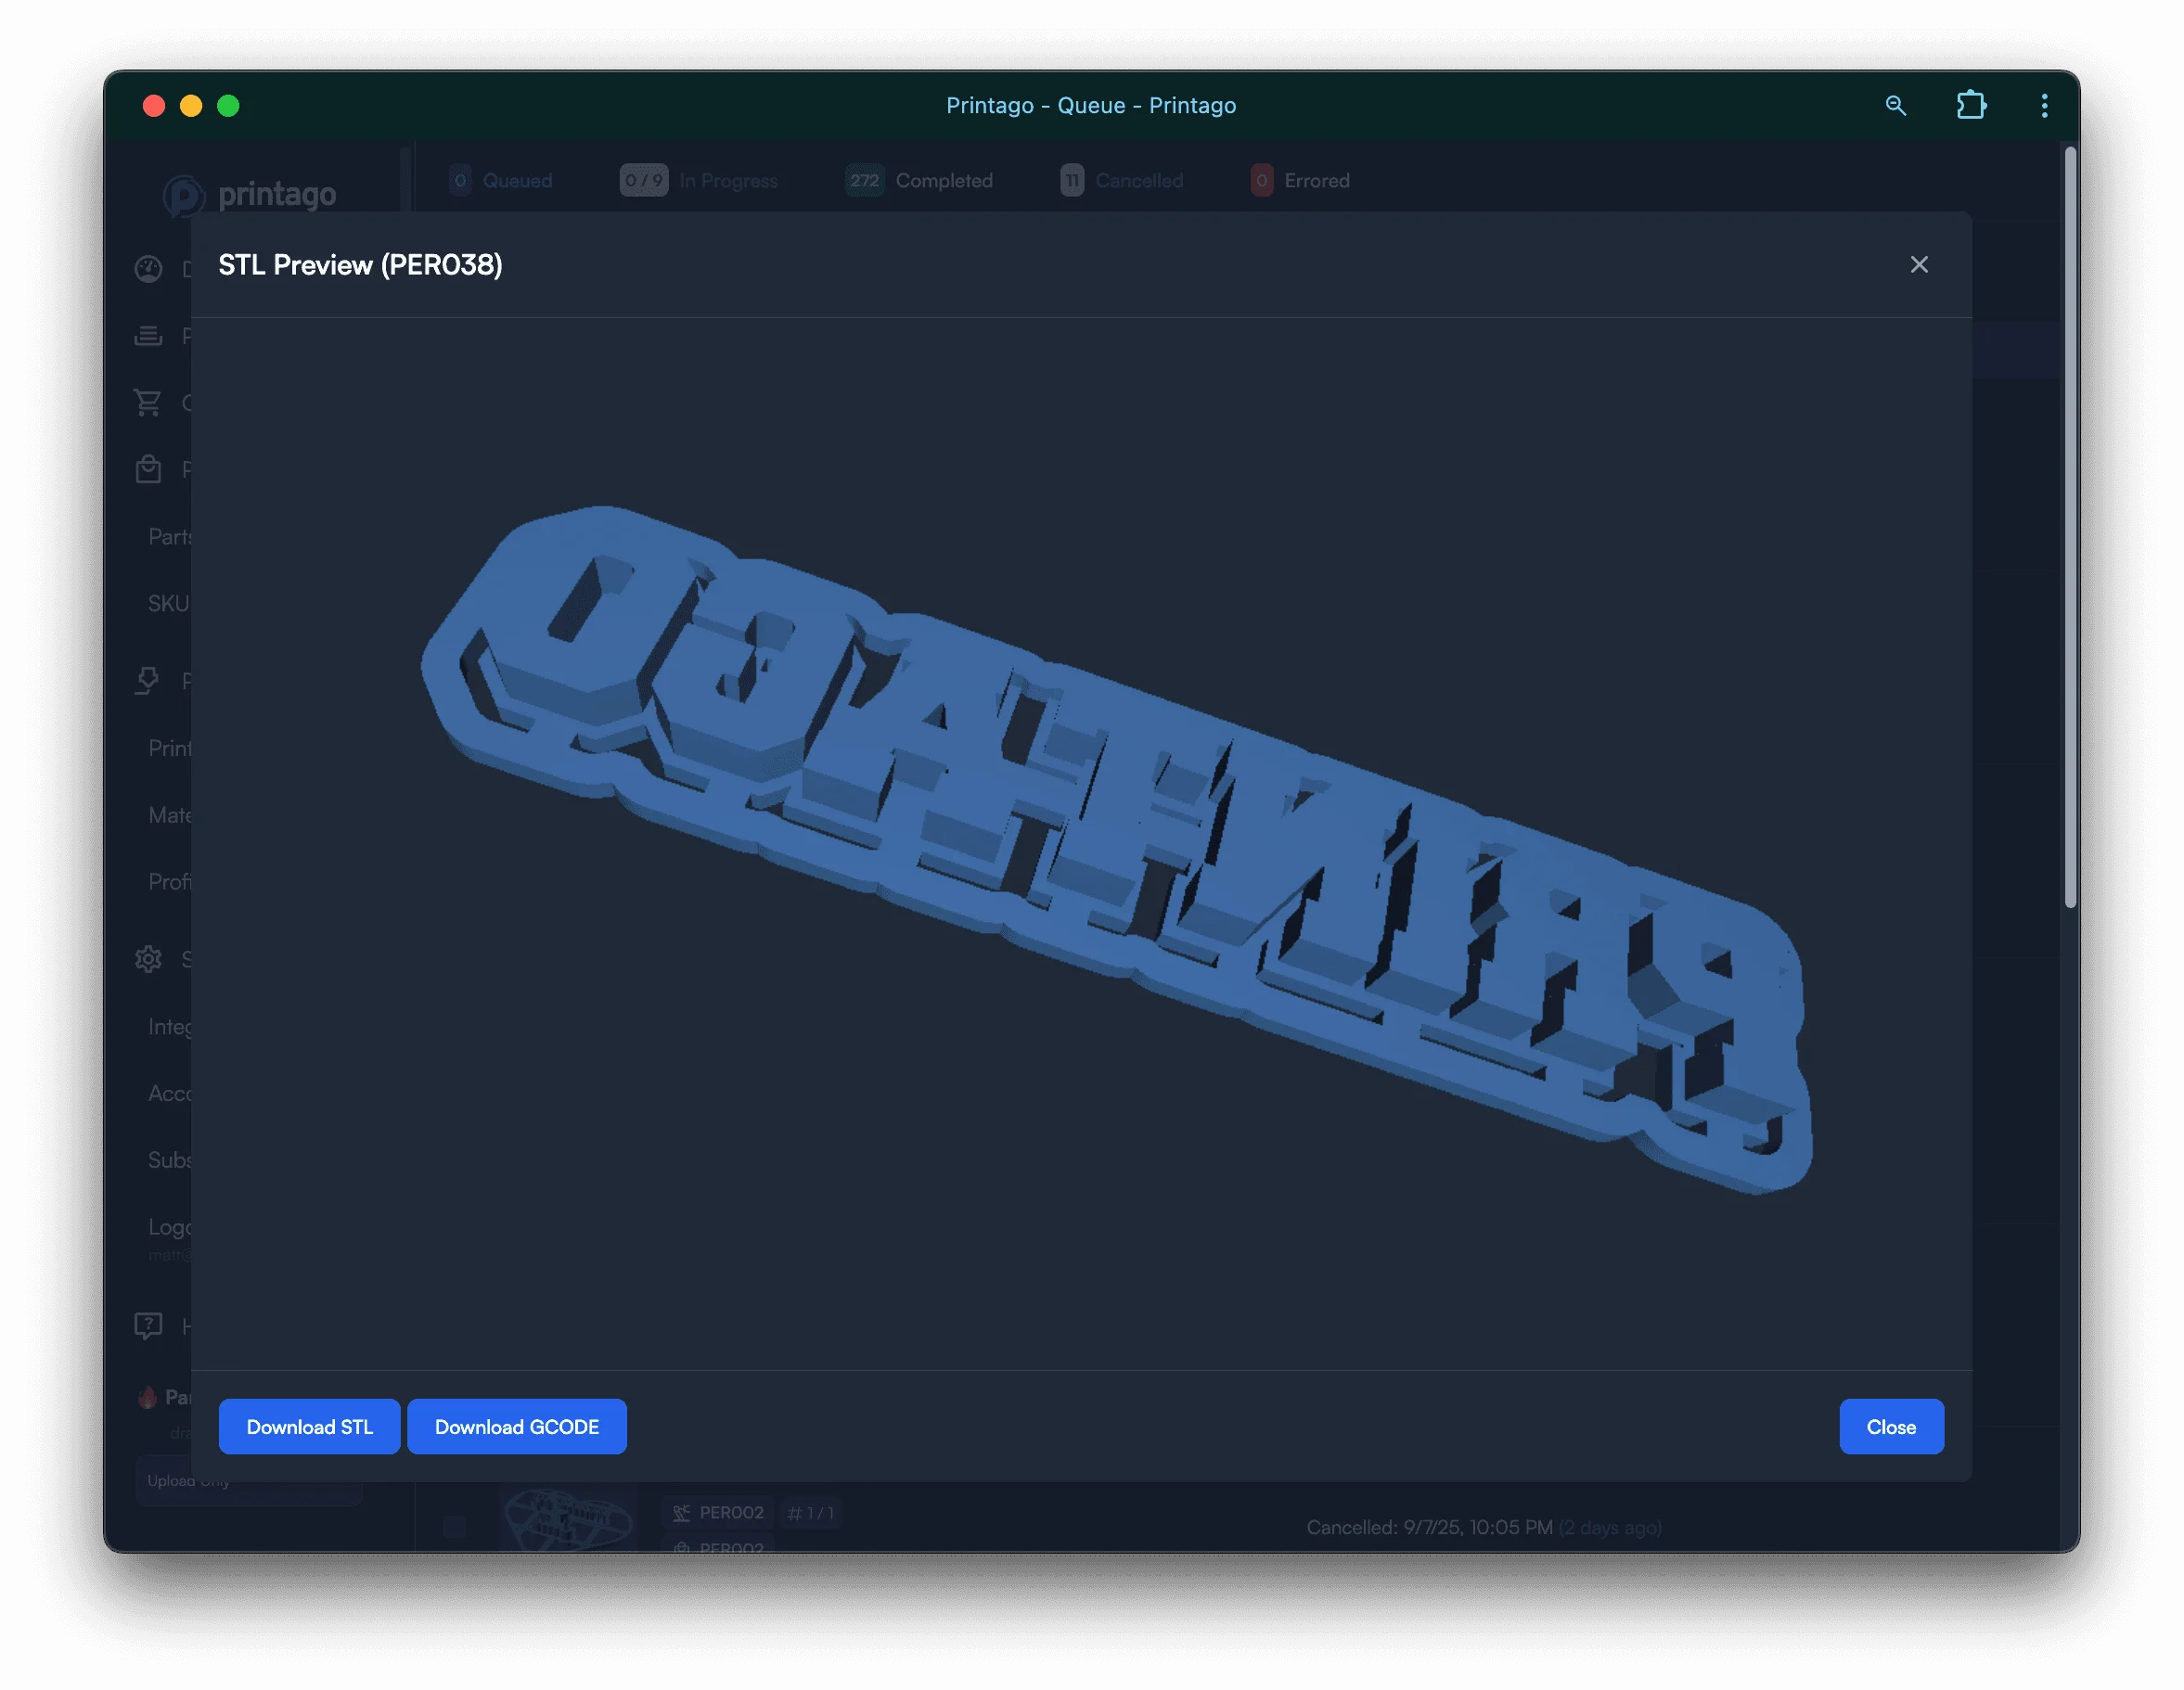Expand the Integrations settings entry
The image size is (2184, 1690).
coord(170,1026)
